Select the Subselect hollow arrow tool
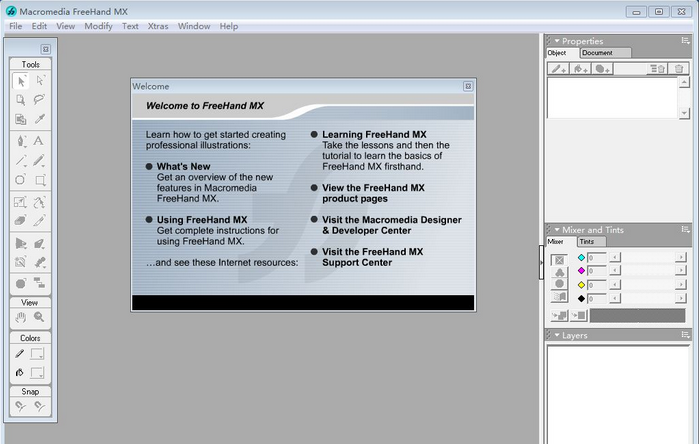The width and height of the screenshot is (700, 444). point(40,81)
